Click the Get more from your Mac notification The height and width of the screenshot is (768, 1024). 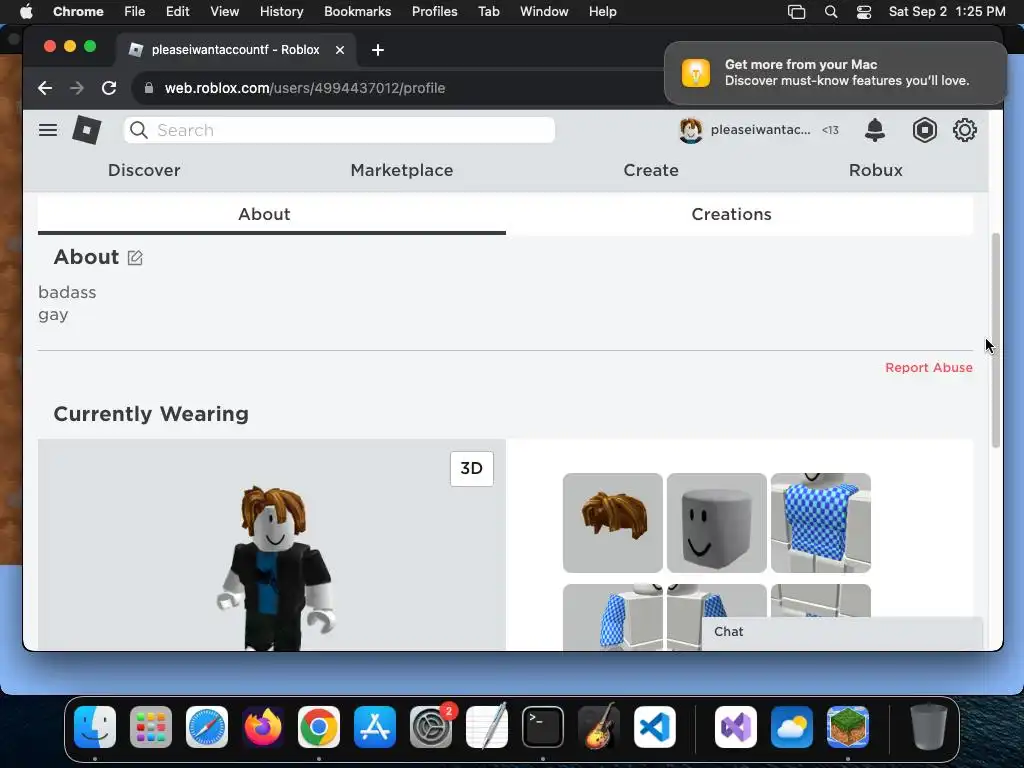tap(834, 72)
